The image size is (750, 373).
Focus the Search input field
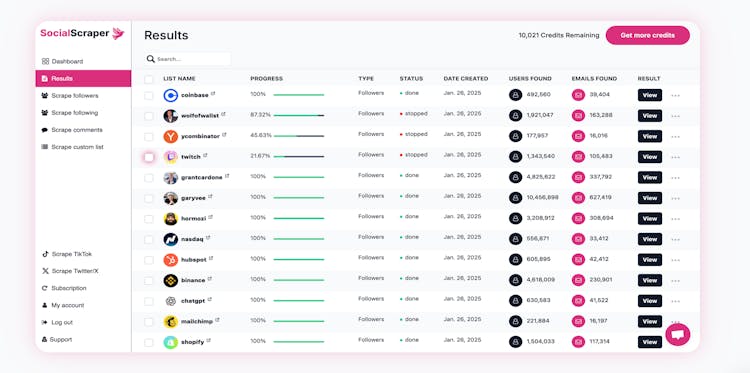coord(188,59)
